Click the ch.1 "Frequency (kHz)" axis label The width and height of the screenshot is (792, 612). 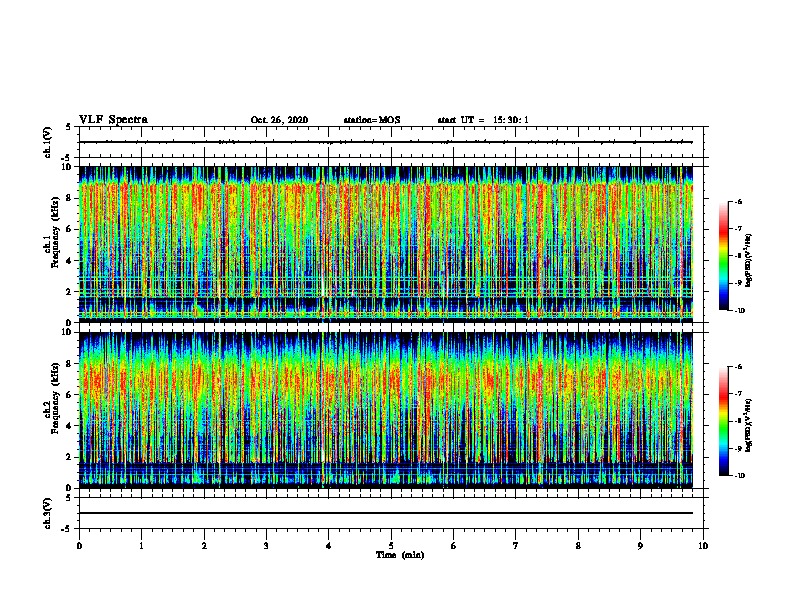point(55,232)
